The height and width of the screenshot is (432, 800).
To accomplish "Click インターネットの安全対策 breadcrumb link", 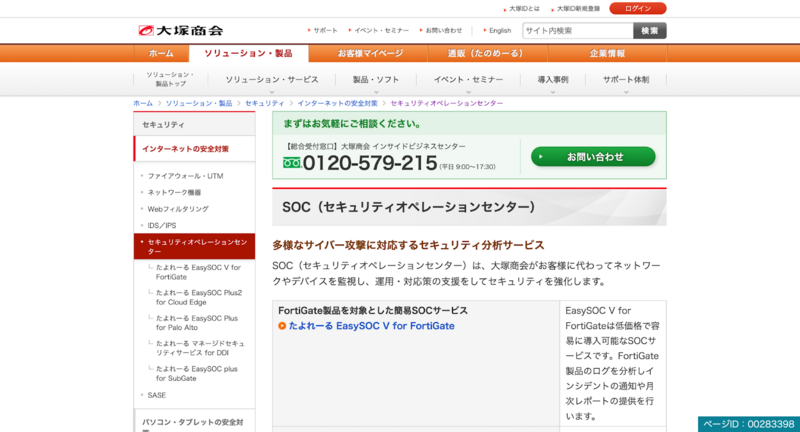I will (x=337, y=103).
